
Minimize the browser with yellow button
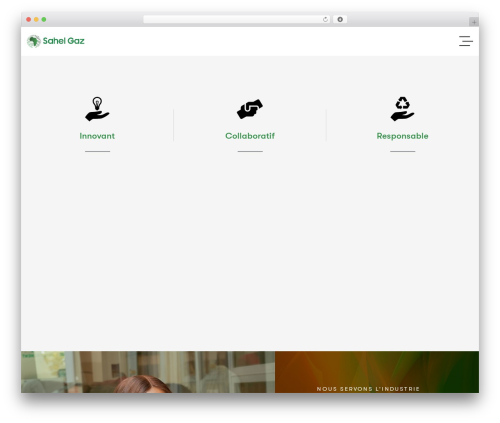click(x=36, y=19)
